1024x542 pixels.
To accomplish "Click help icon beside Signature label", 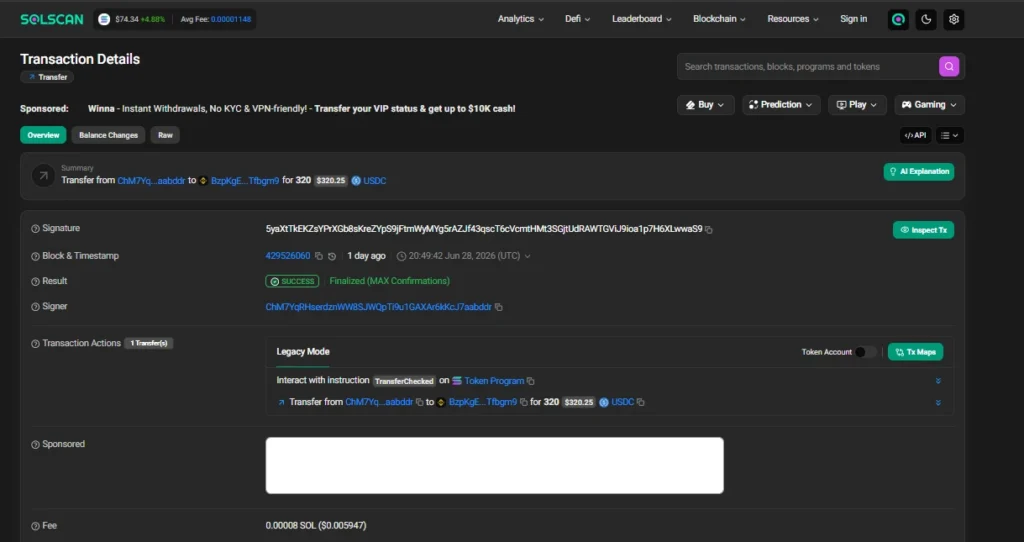I will click(x=35, y=229).
